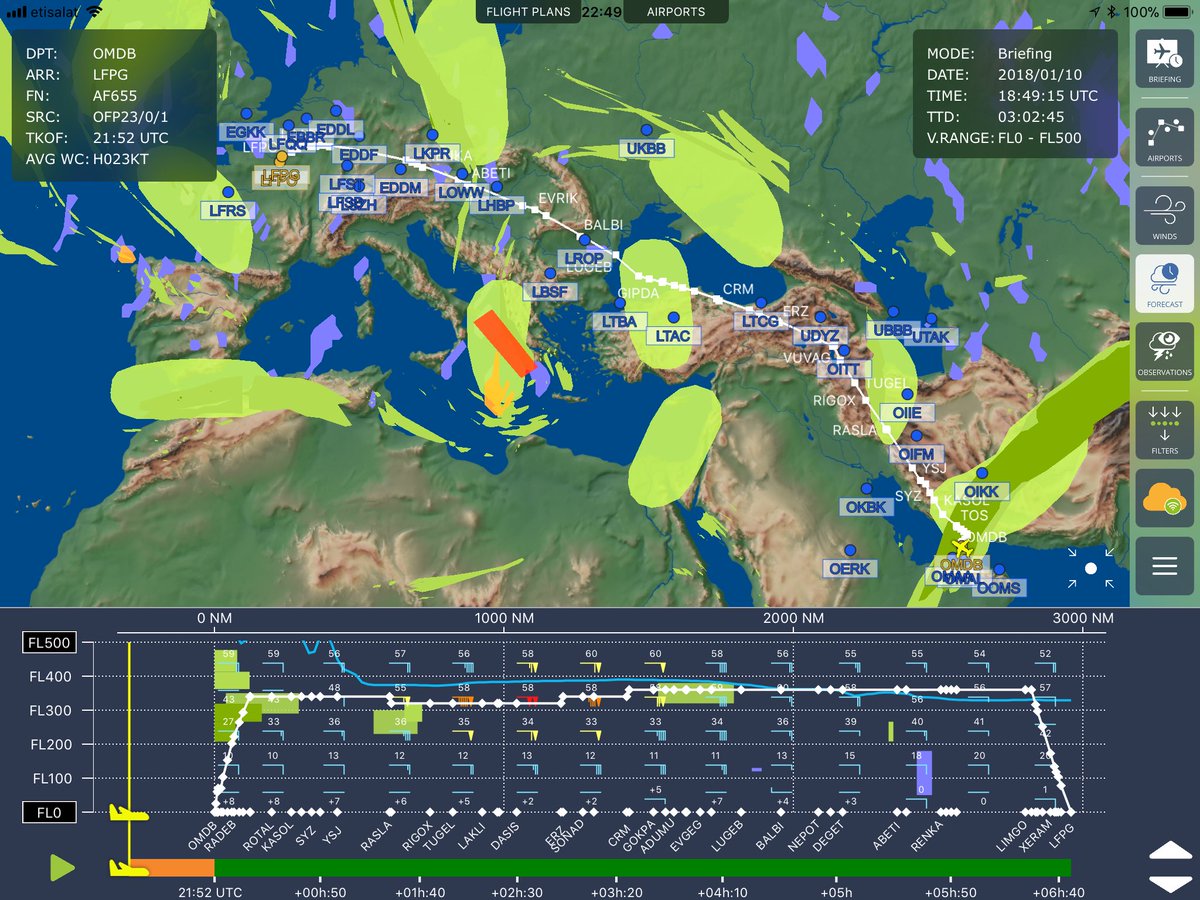
Task: Select the OKBK airport label
Action: point(866,507)
